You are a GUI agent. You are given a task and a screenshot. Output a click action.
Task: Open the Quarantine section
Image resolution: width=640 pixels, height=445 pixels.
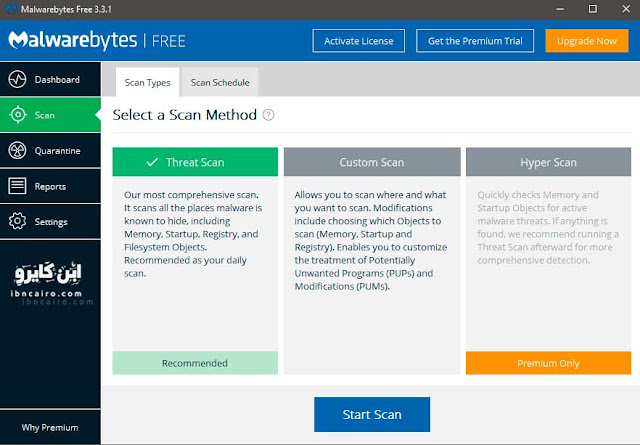[x=50, y=150]
